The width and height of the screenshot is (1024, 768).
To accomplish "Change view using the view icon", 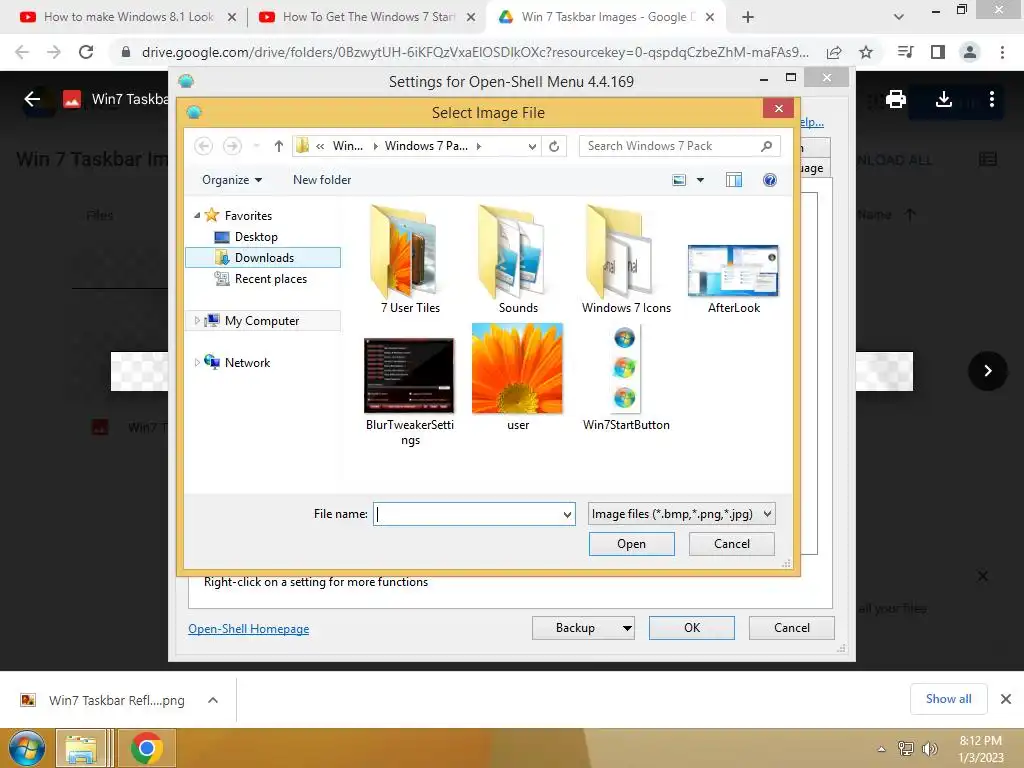I will point(679,180).
